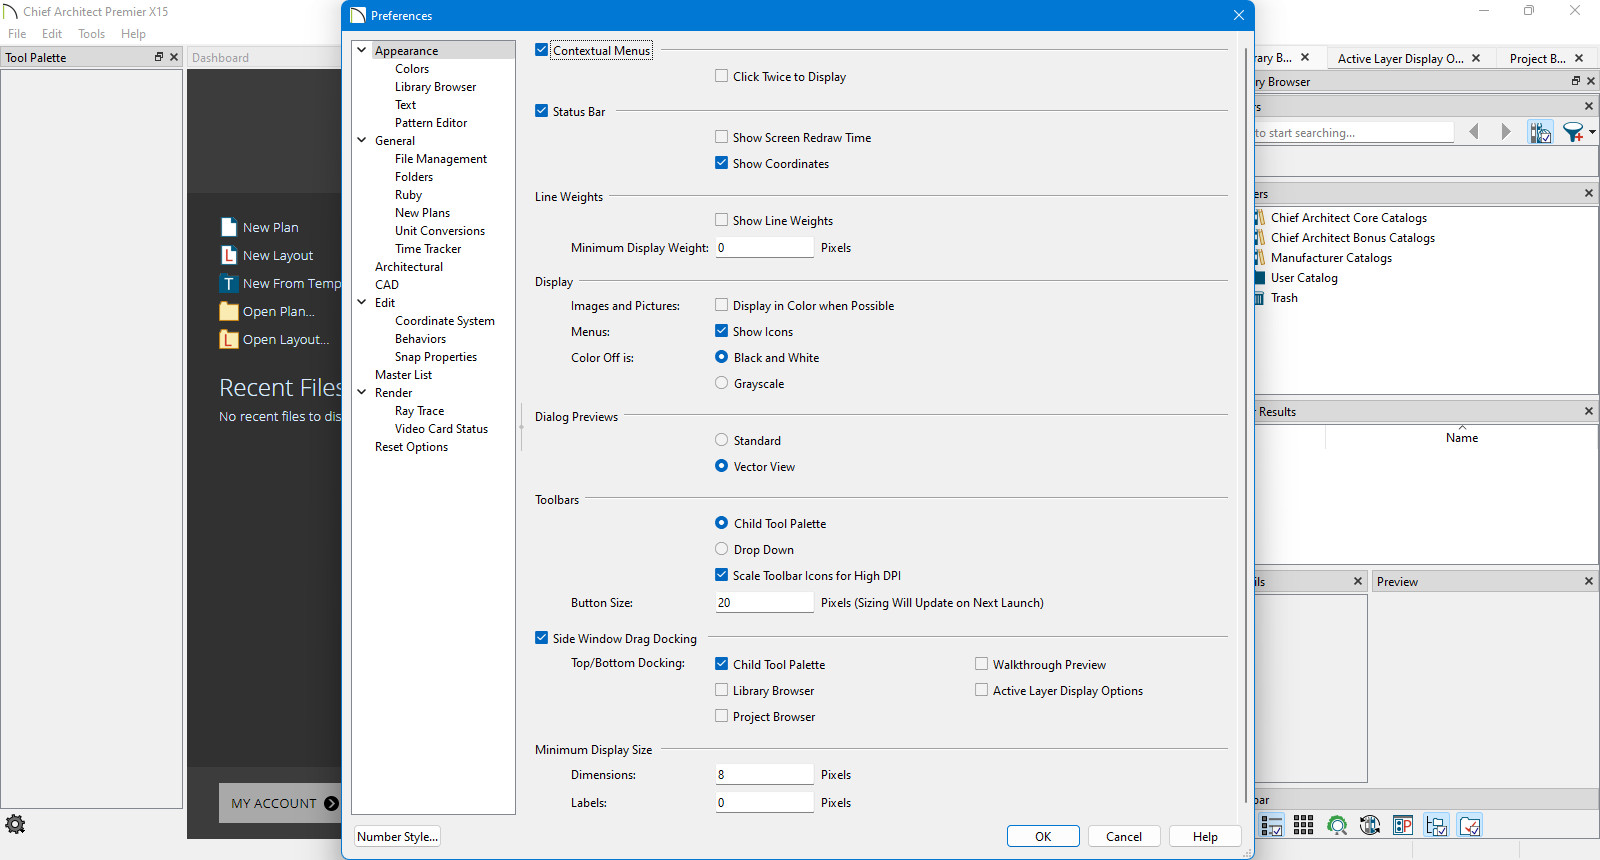
Task: Collapse the Render tree section
Action: click(362, 392)
